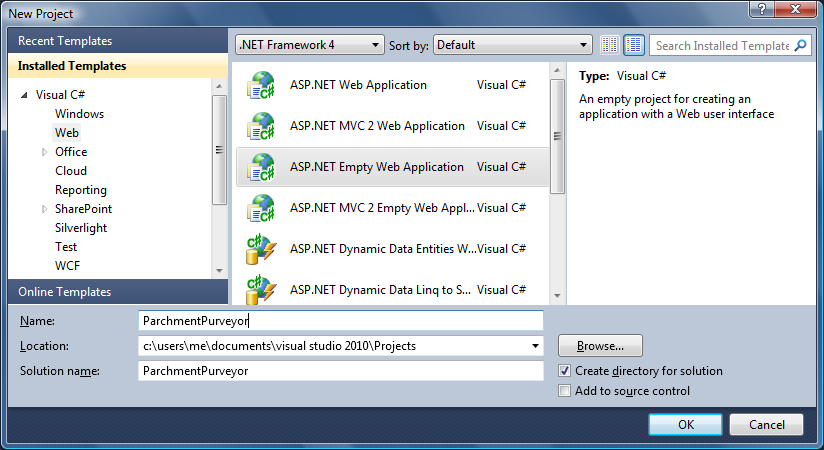The image size is (824, 450).
Task: Click the Solution name text field
Action: coord(341,371)
